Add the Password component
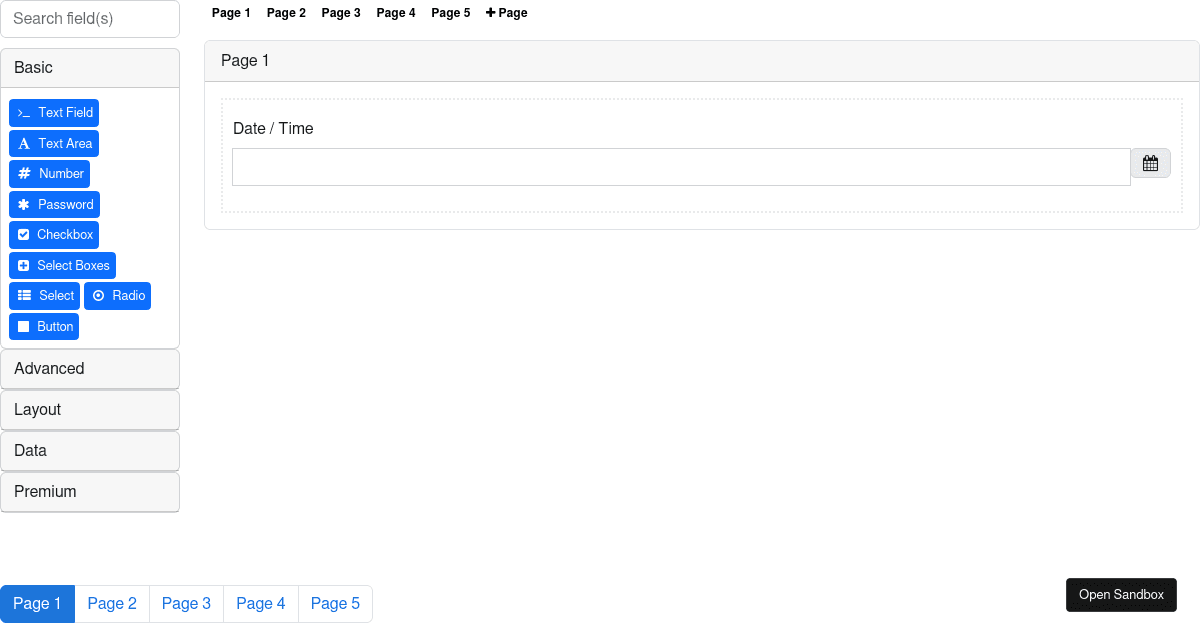The height and width of the screenshot is (630, 1200). 54,204
